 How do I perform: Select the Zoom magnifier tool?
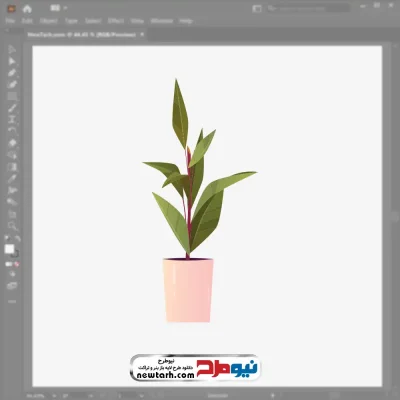click(12, 226)
